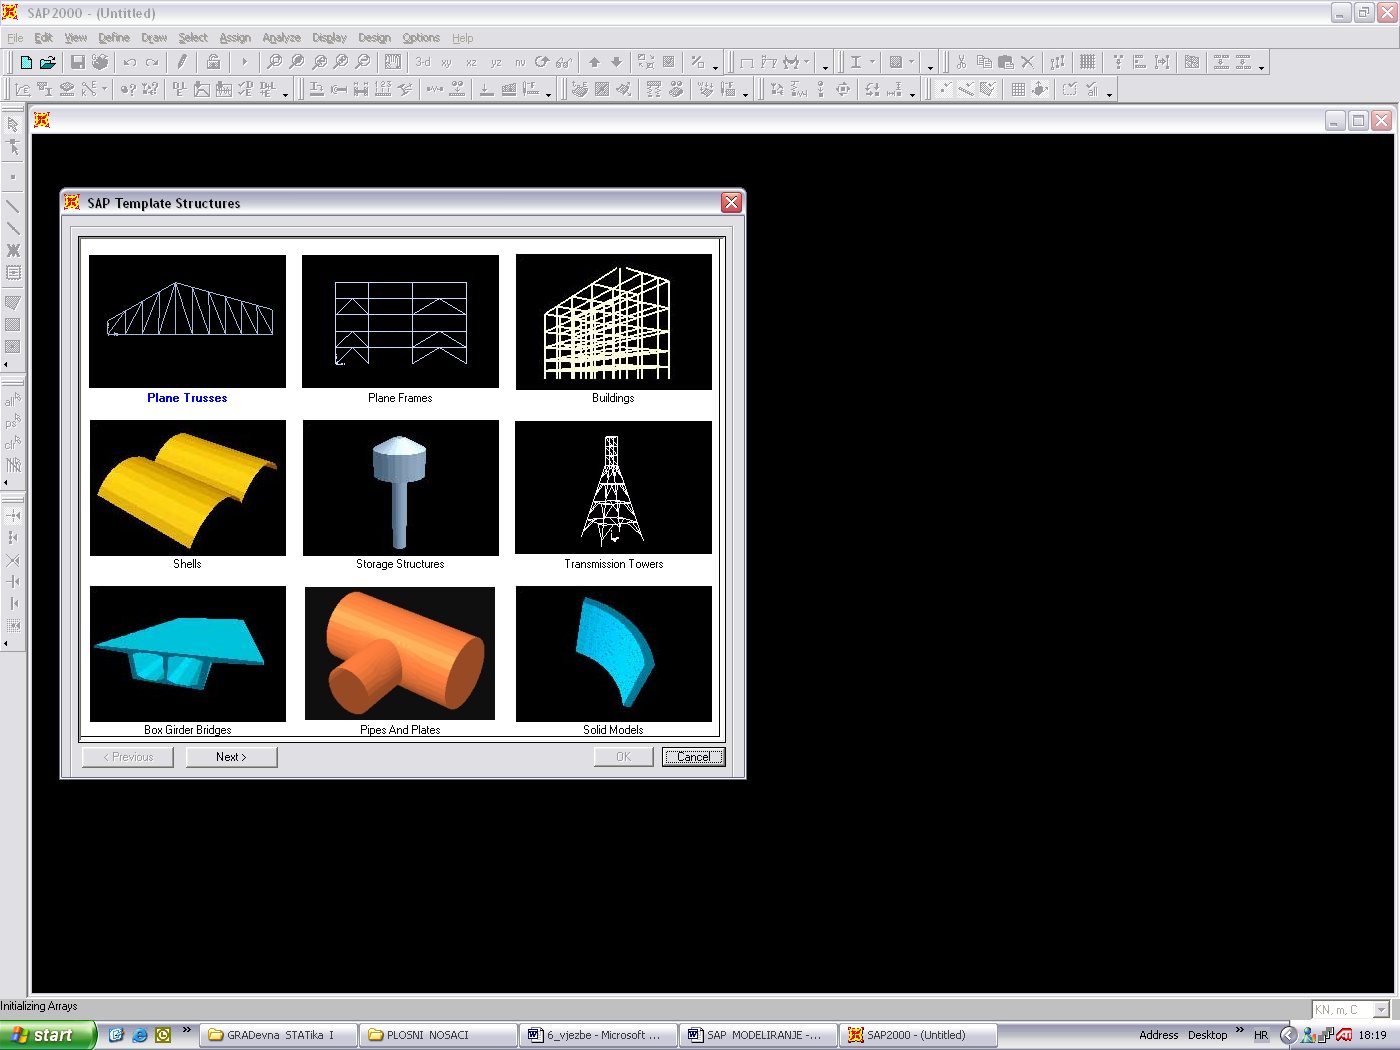
Task: Click the Redo toolbar icon
Action: (x=152, y=62)
